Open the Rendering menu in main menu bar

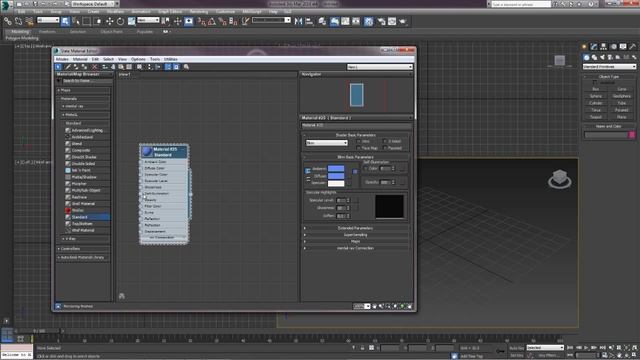click(x=199, y=12)
